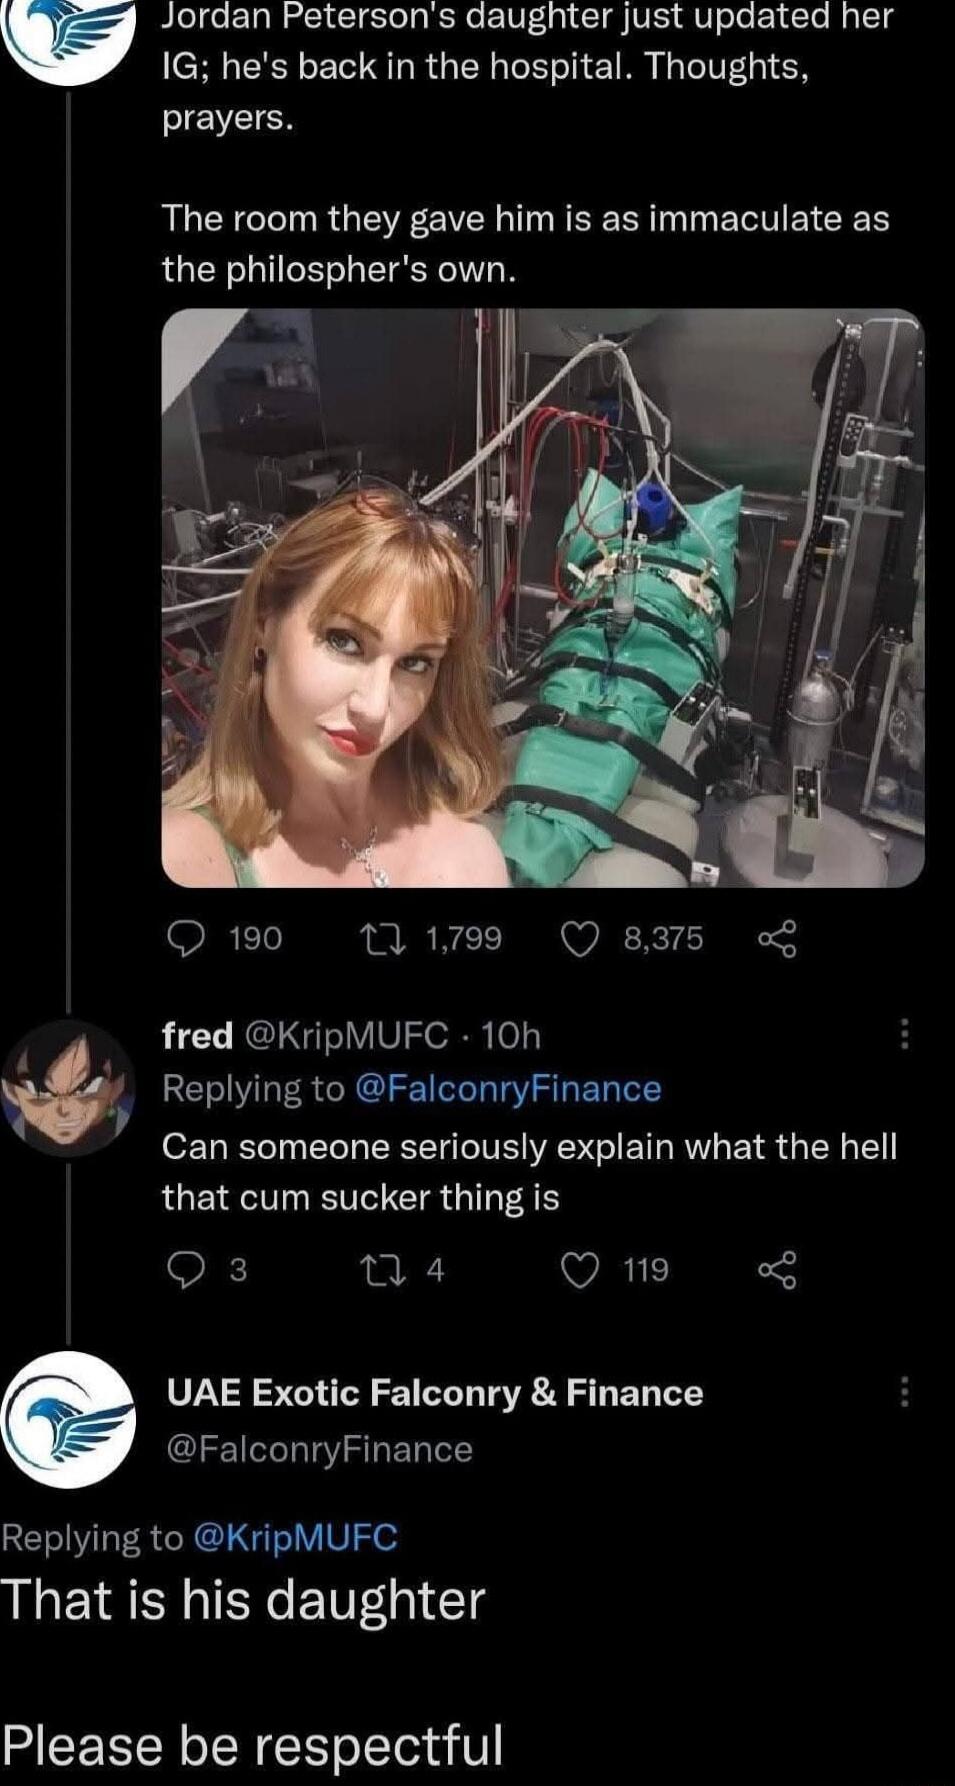Viewport: 955px width, 1786px height.
Task: Open the @FalconryFinance mention in fred's reply
Action: 508,1089
